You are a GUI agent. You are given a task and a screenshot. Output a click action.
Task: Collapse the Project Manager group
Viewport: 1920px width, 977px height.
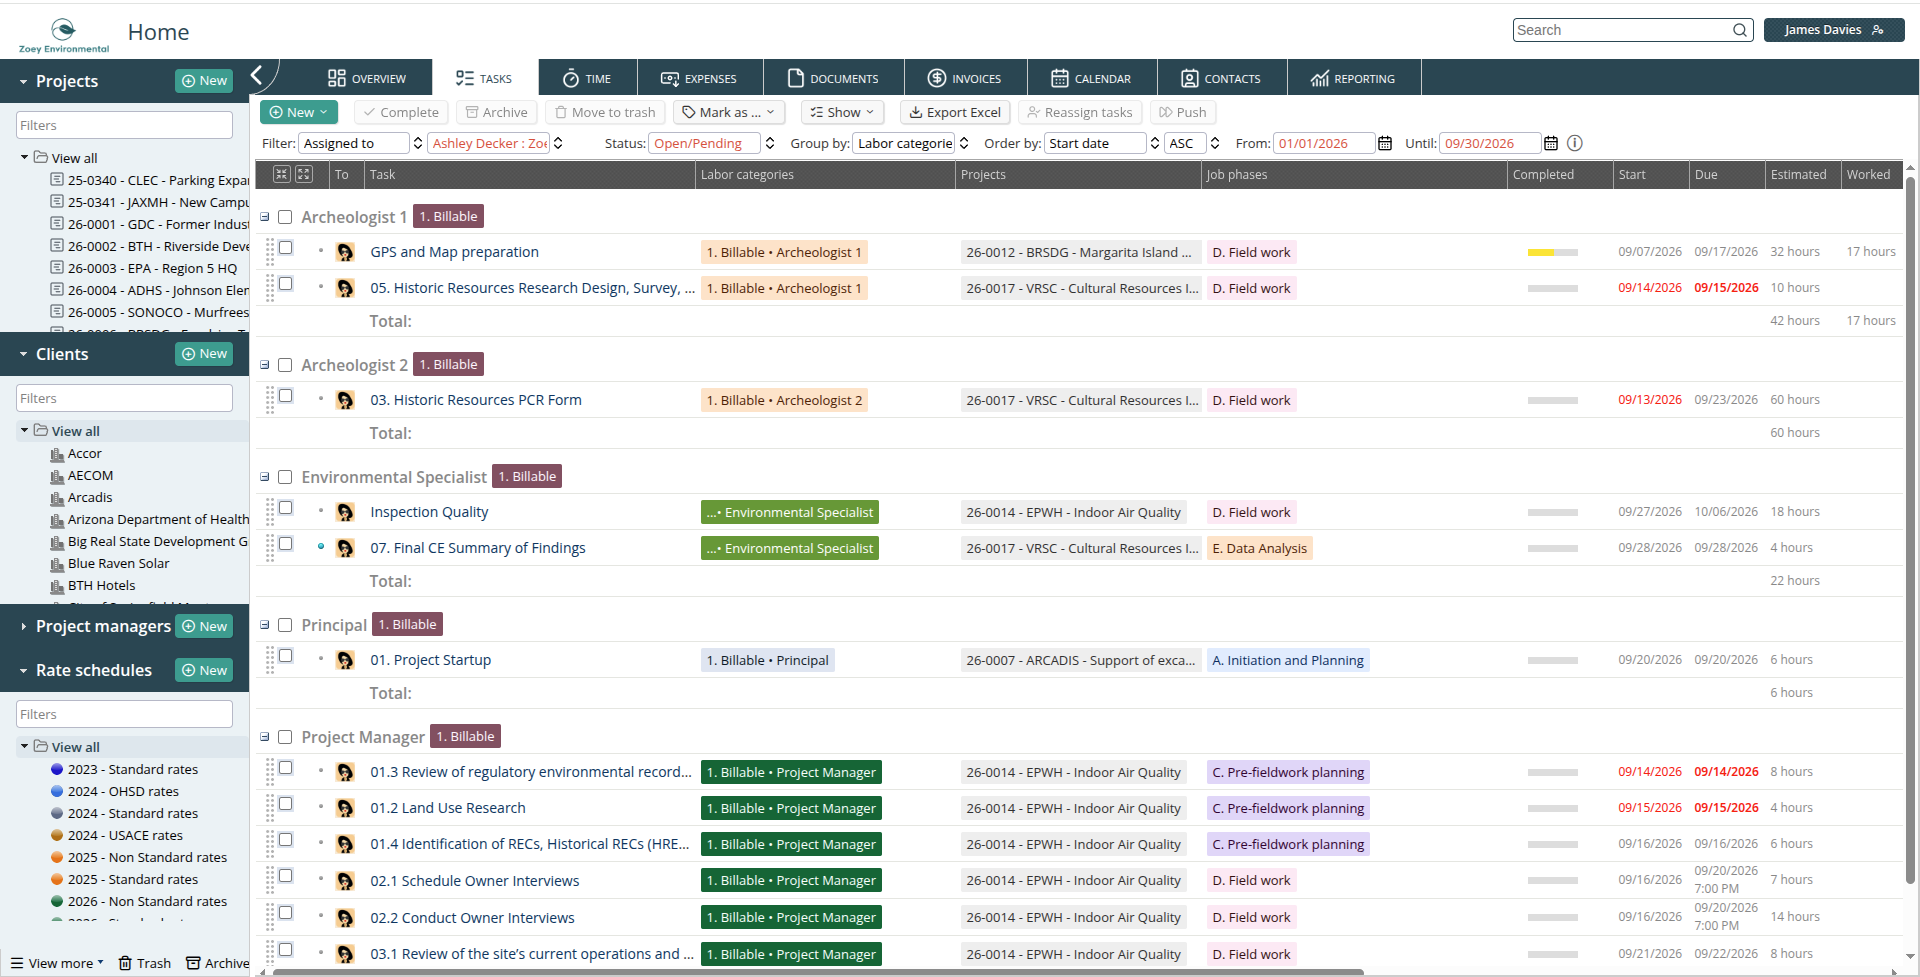click(x=265, y=737)
